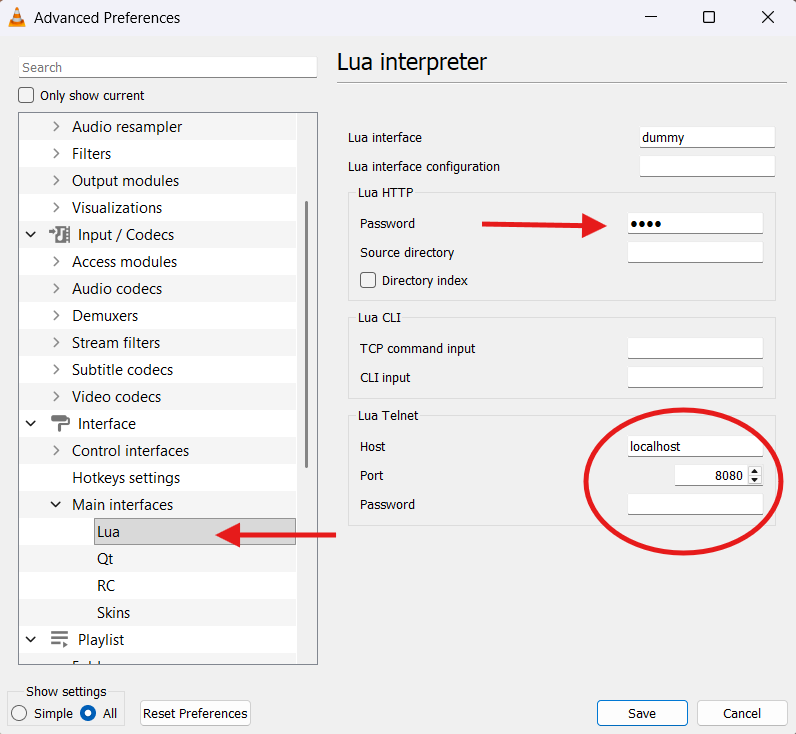Screen dimensions: 796x734
Task: Enable the Directory index checkbox
Action: (x=368, y=280)
